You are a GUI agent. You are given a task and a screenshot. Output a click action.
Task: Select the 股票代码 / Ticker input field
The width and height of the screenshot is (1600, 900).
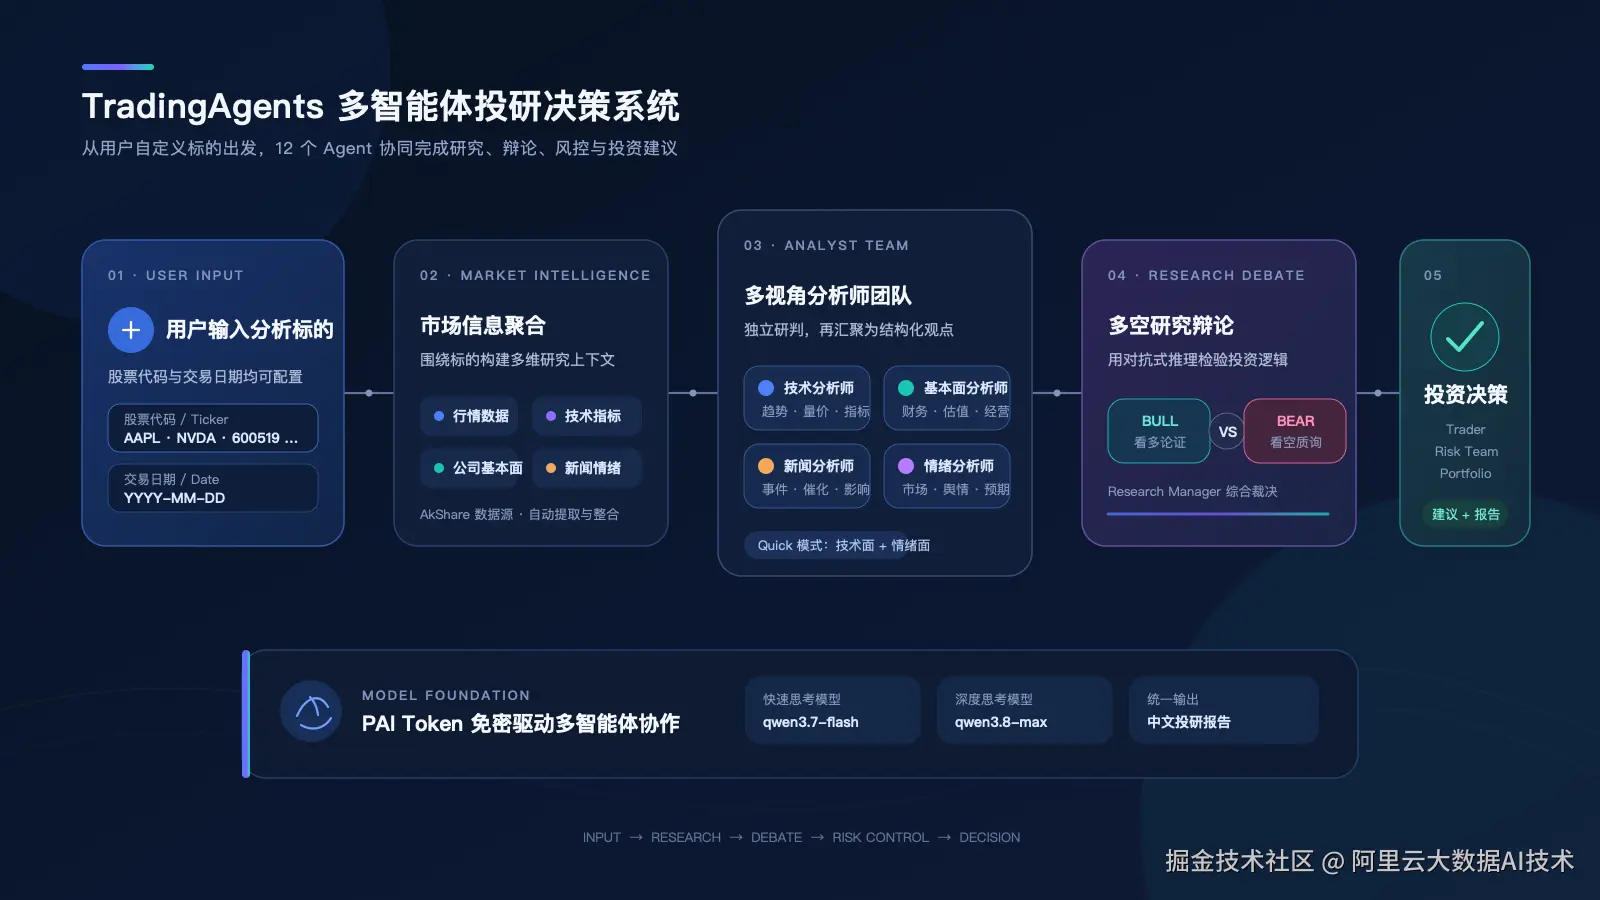pyautogui.click(x=213, y=428)
